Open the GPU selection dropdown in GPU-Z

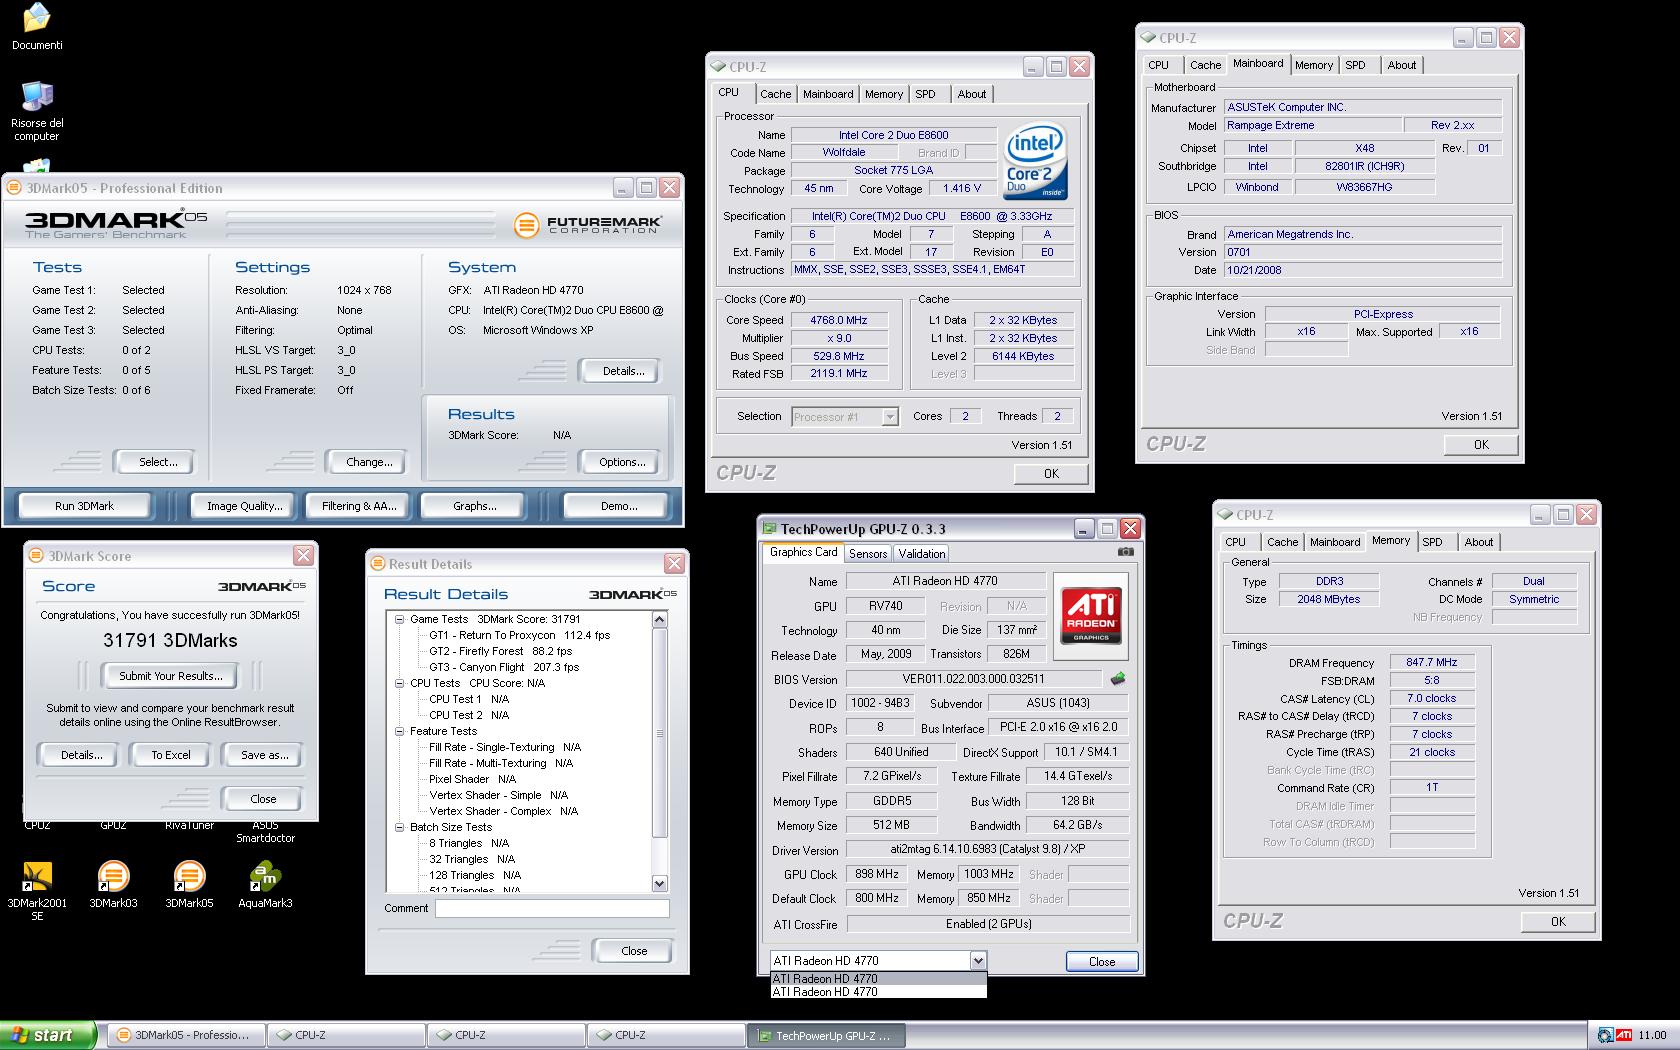pos(977,960)
